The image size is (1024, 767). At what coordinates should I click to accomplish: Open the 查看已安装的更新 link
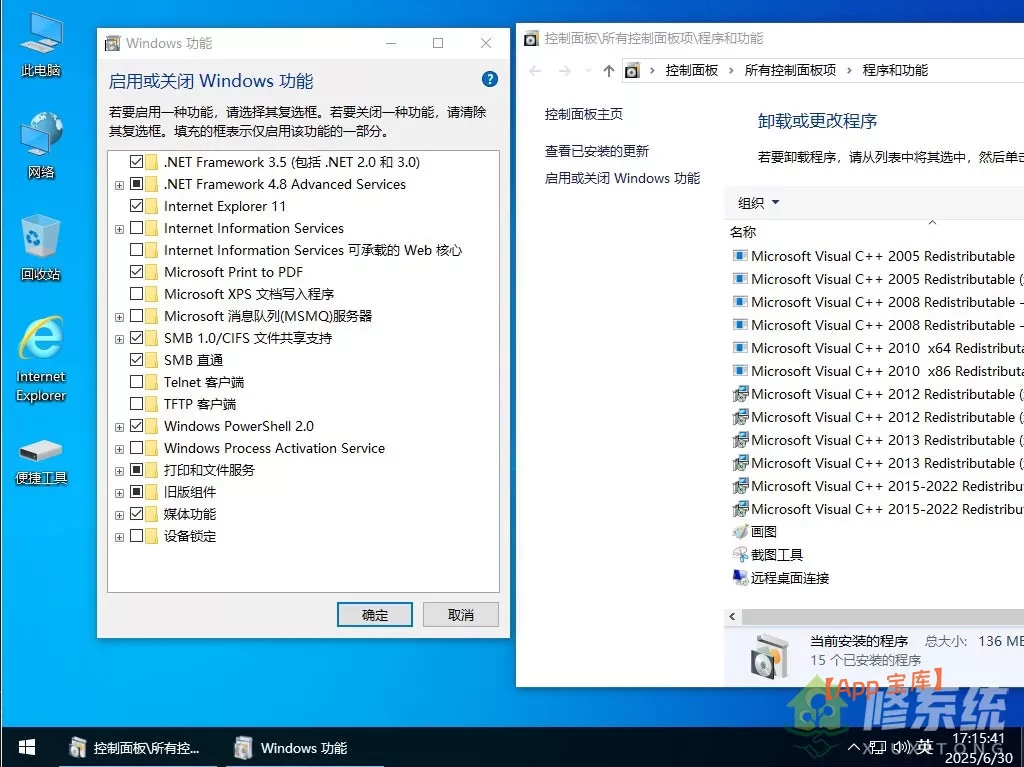click(x=597, y=151)
